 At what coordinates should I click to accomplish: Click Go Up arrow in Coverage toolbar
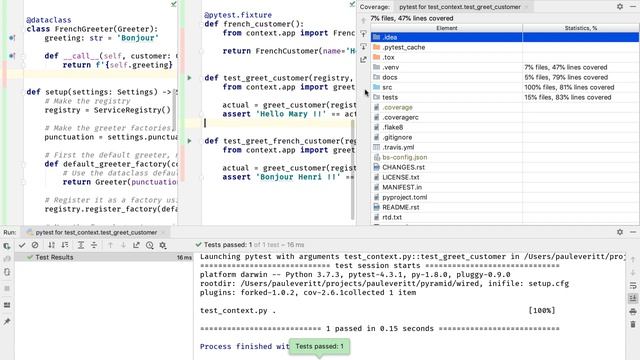[x=363, y=20]
